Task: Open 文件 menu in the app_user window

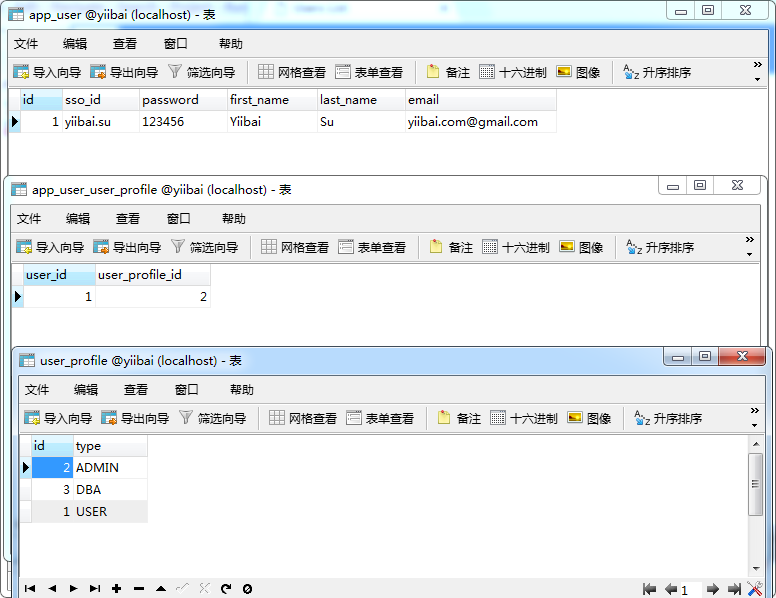Action: point(26,44)
